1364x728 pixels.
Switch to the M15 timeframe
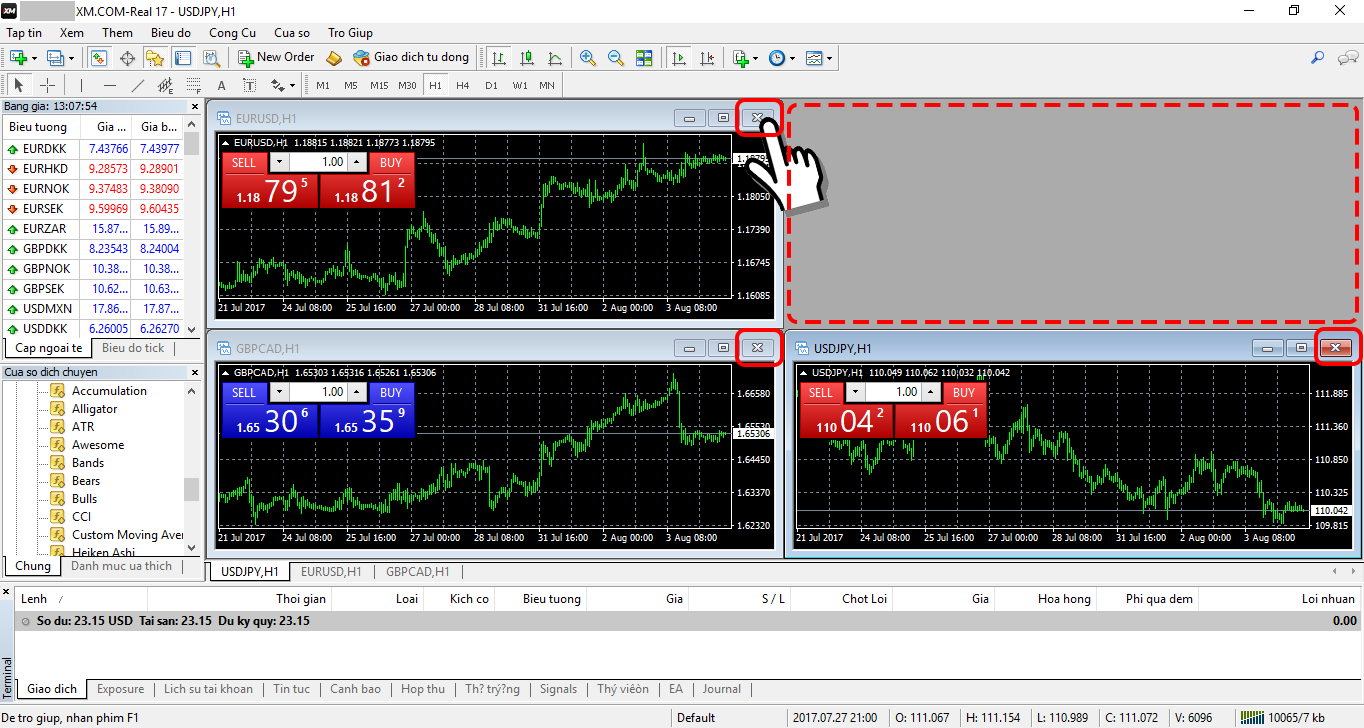click(x=379, y=85)
